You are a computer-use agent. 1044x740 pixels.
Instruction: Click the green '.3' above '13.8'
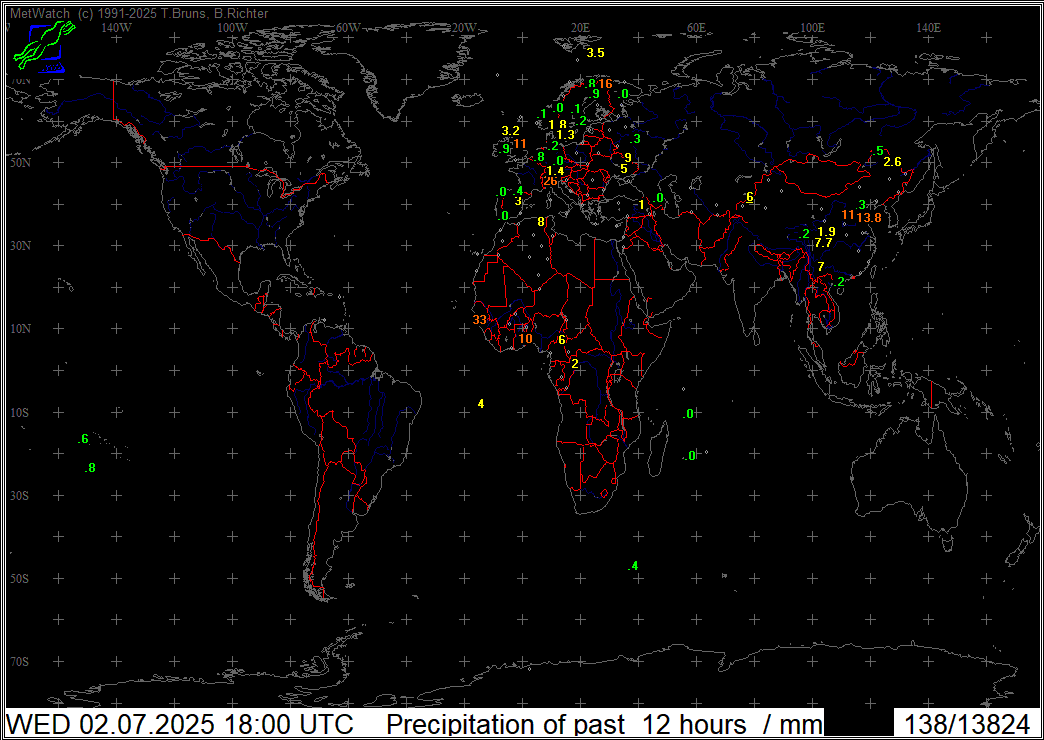click(861, 204)
